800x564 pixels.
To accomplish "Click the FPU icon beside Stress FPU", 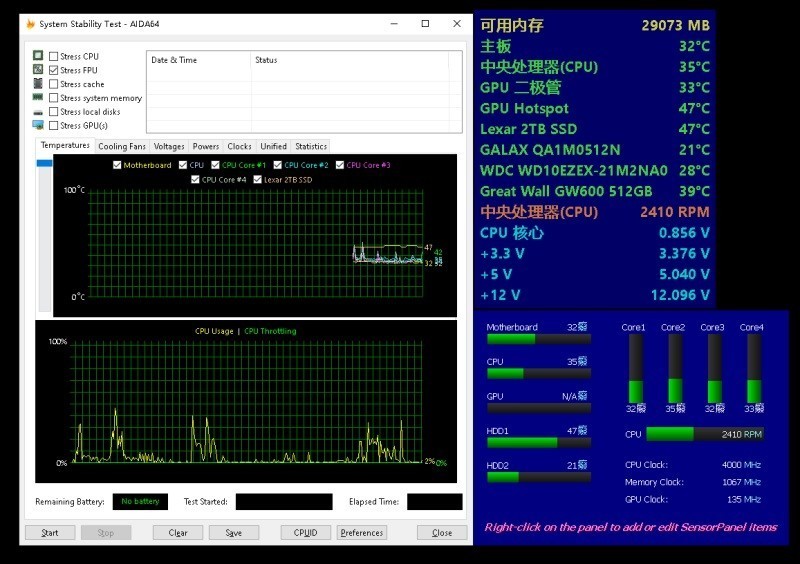I will tap(38, 70).
